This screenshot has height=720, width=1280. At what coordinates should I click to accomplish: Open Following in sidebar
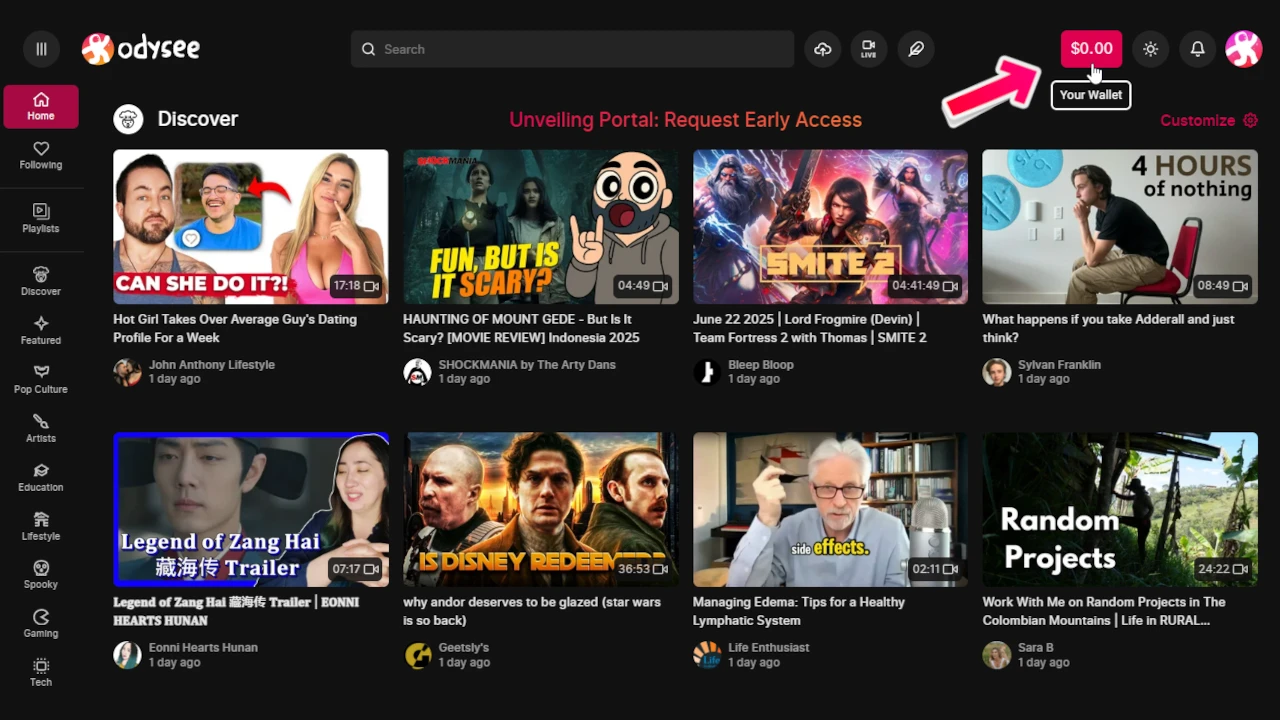[x=41, y=156]
